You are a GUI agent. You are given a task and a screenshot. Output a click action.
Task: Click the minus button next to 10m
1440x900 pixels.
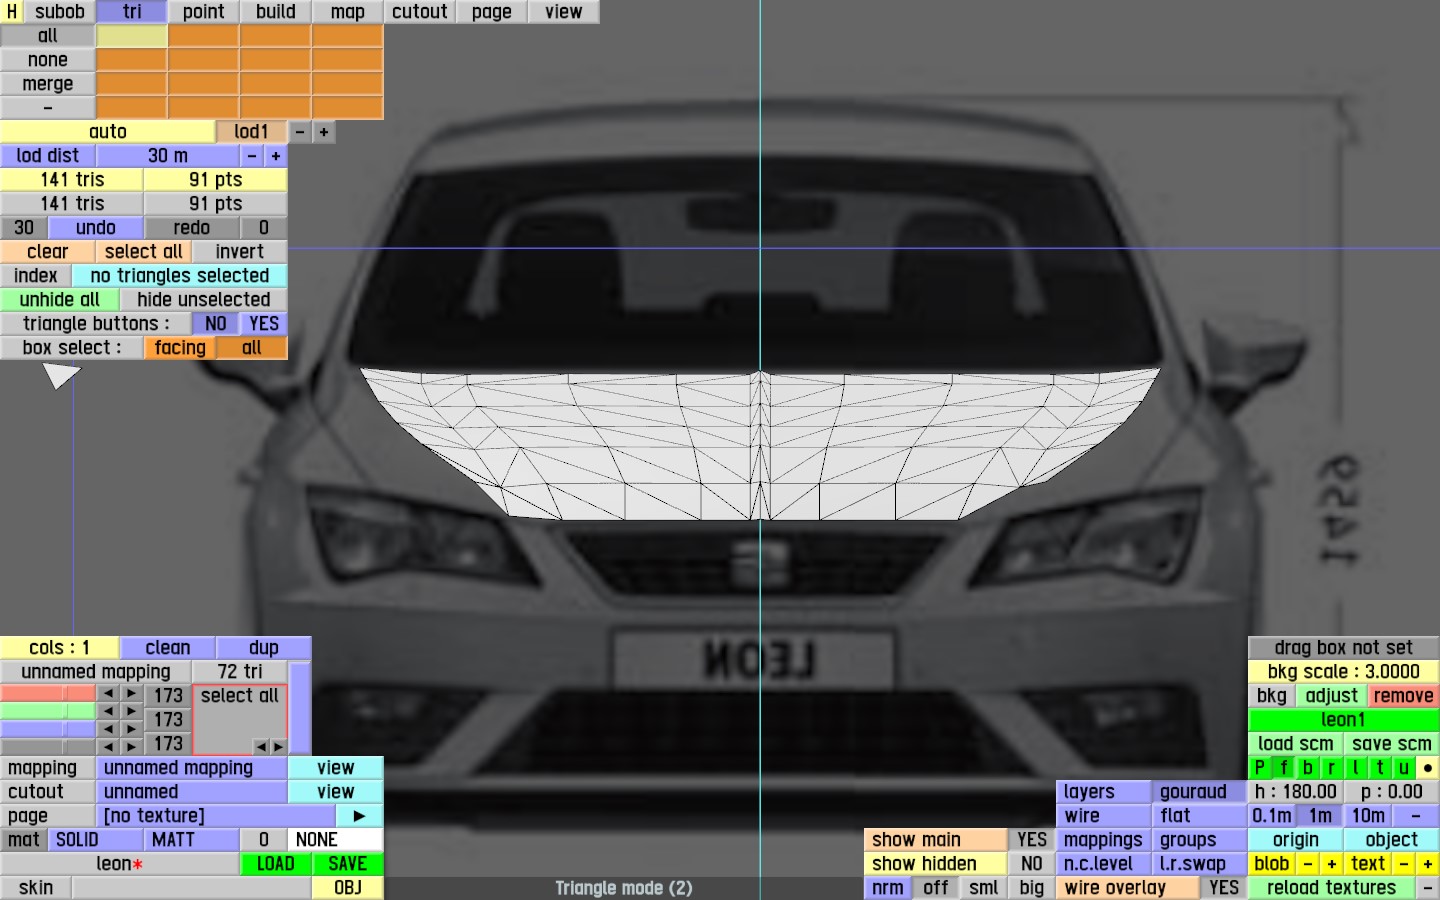click(x=1416, y=816)
